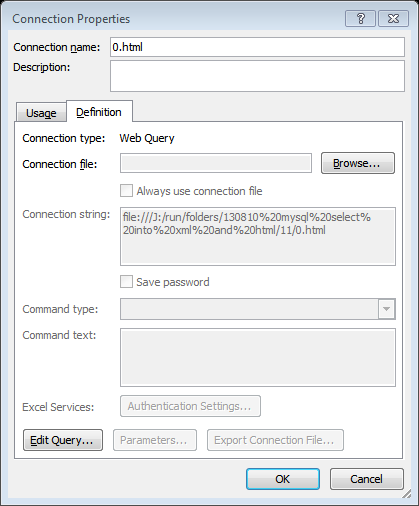Expand the Command type dropdown arrow
419x506 pixels.
tap(386, 309)
